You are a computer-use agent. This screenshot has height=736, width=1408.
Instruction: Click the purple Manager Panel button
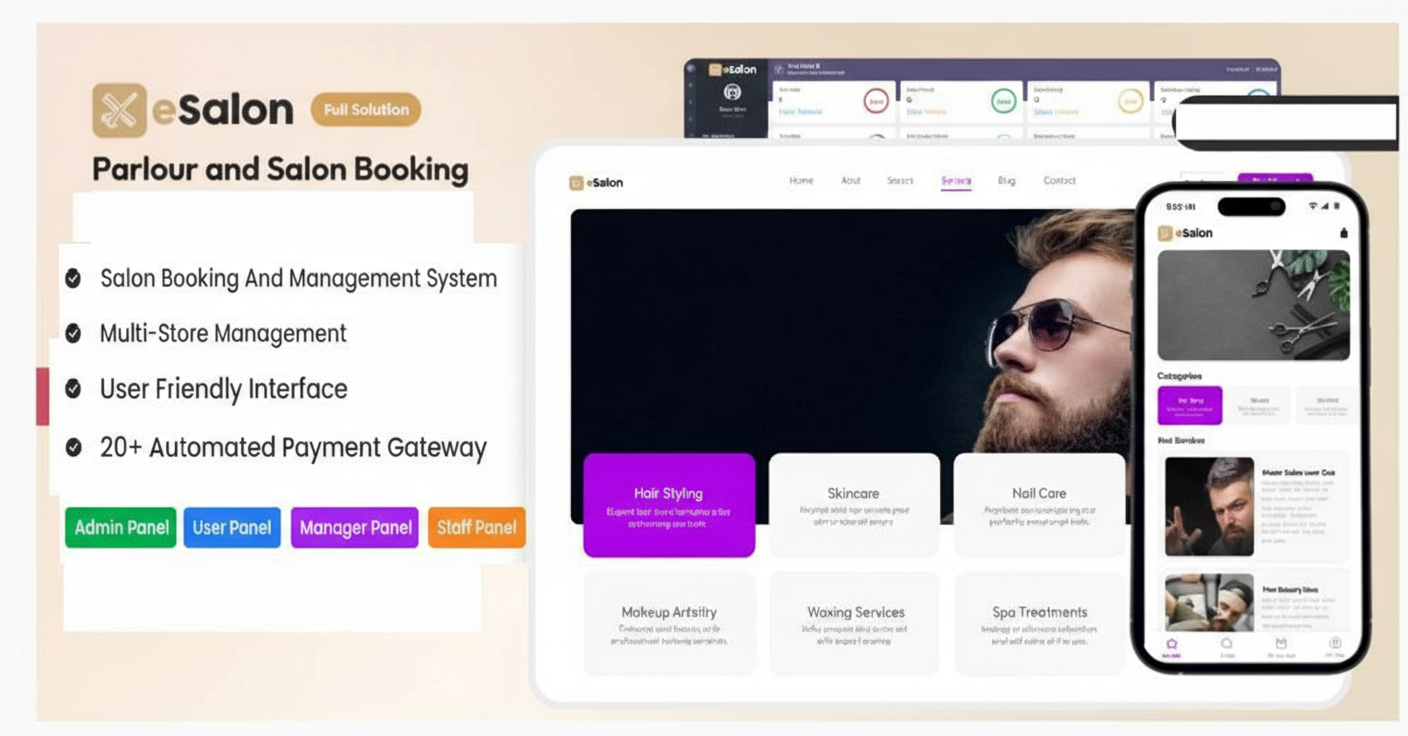click(355, 527)
